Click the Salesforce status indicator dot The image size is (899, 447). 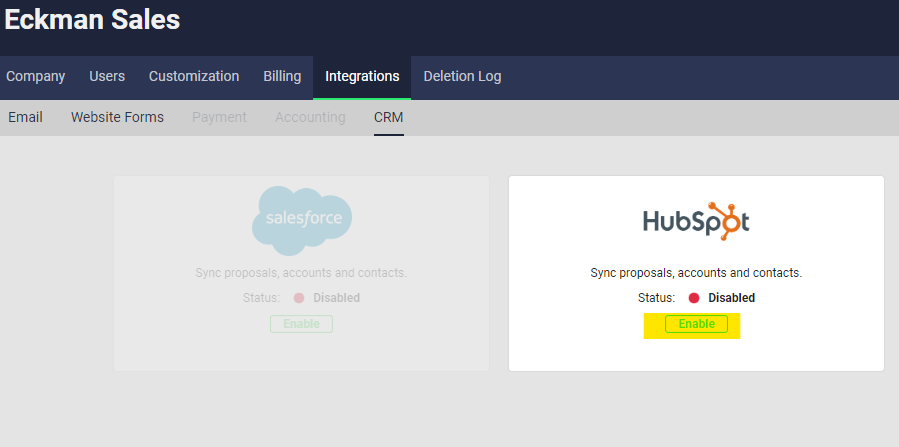coord(299,298)
